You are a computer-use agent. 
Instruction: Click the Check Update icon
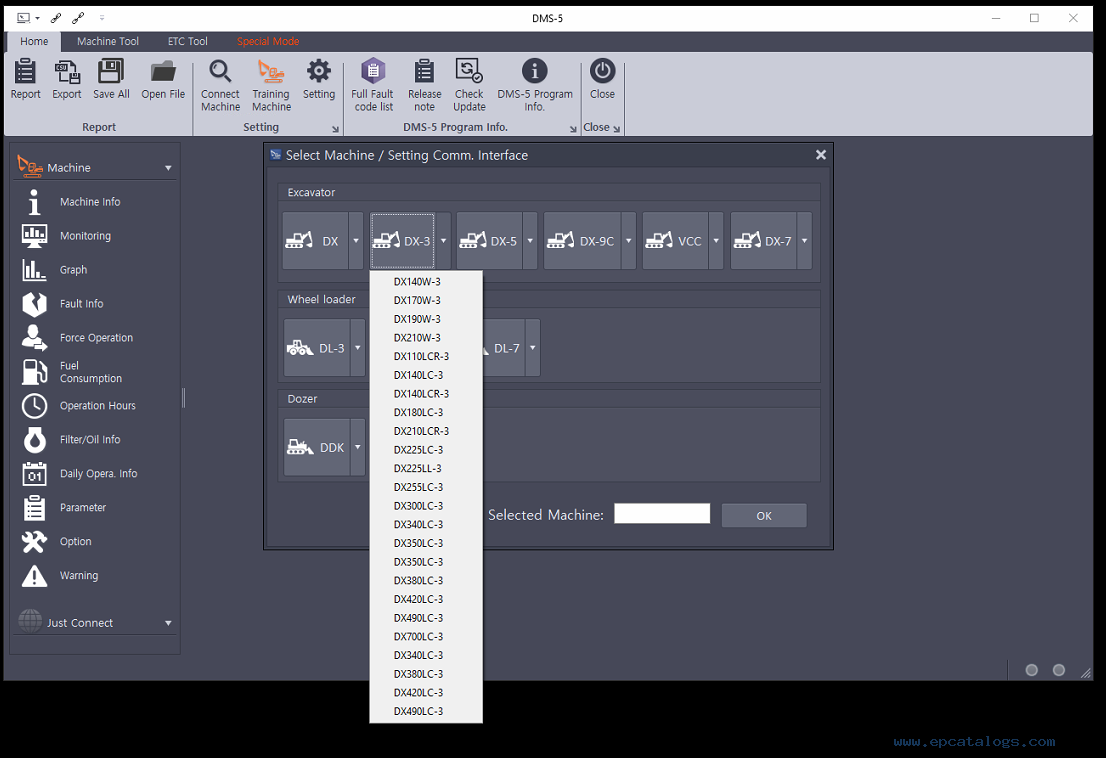point(469,71)
